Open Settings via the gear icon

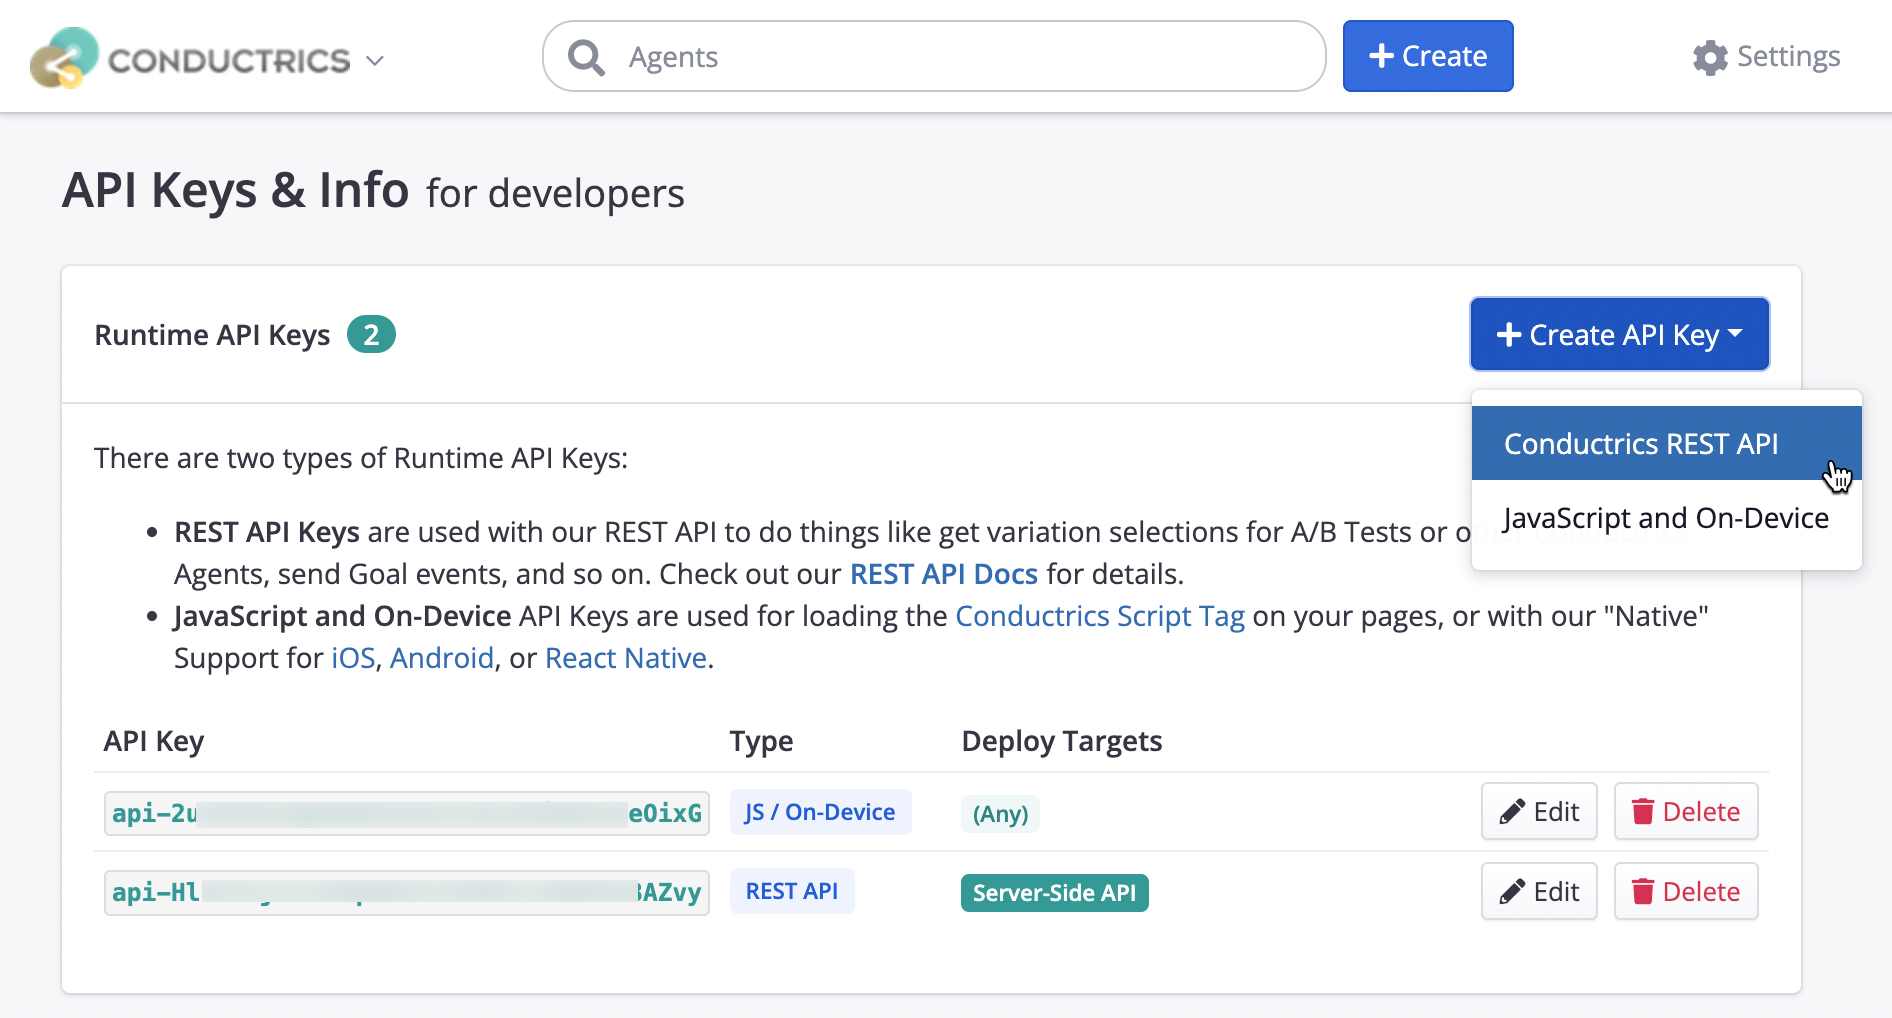pyautogui.click(x=1710, y=58)
